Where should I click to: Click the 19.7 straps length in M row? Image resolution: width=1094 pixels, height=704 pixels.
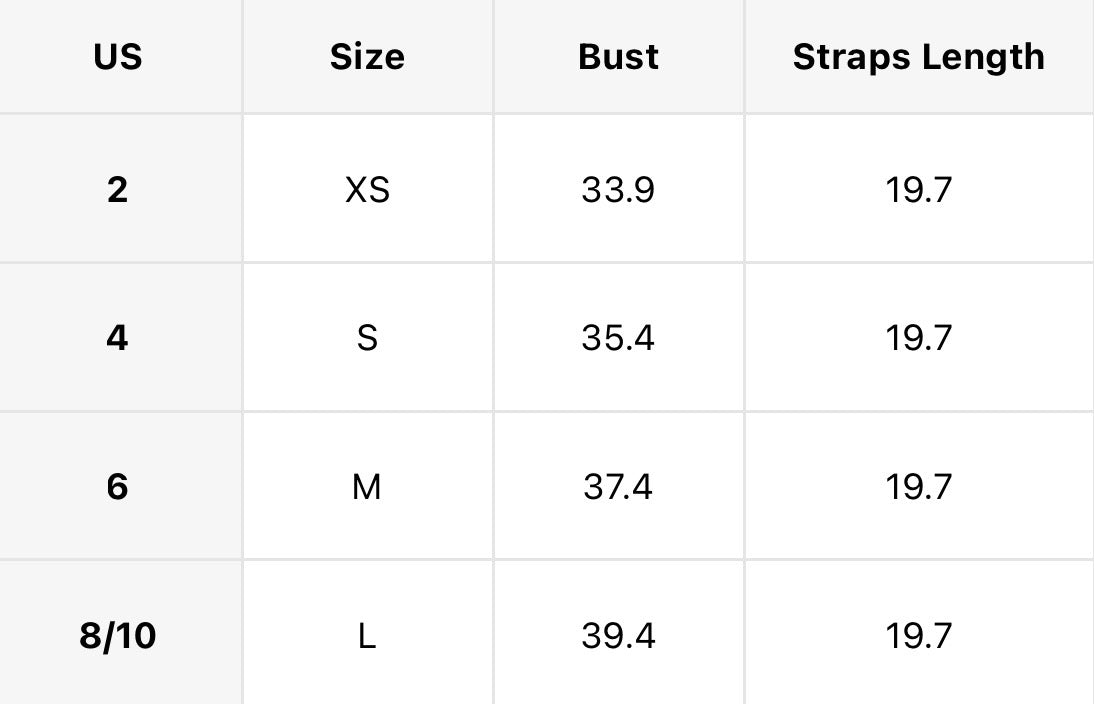click(919, 487)
